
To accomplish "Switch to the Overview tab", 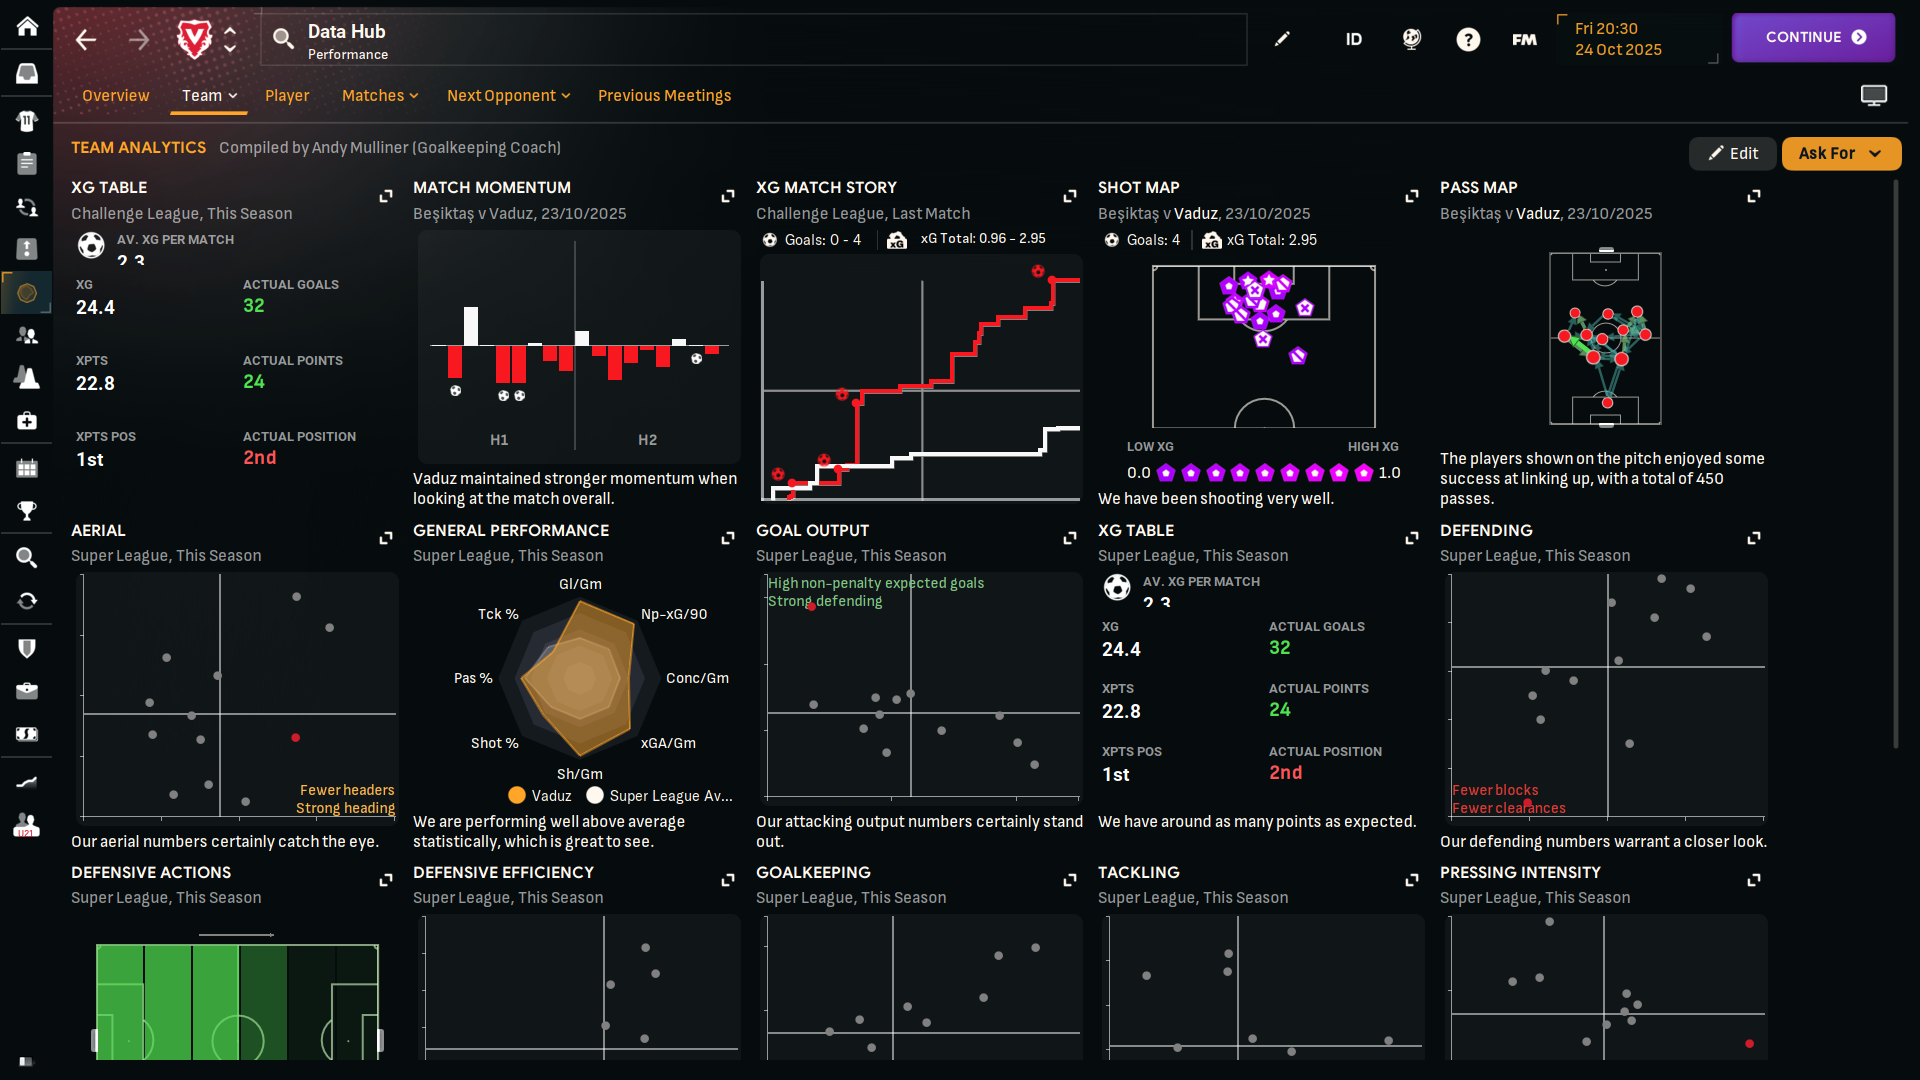I will click(x=115, y=96).
